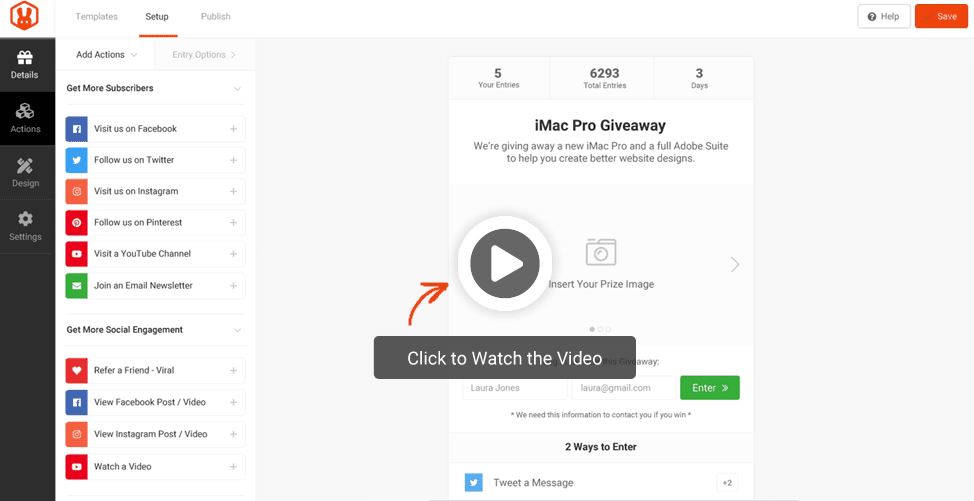Add the Follow us on Pinterest action
Image resolution: width=974 pixels, height=501 pixels.
(155, 222)
